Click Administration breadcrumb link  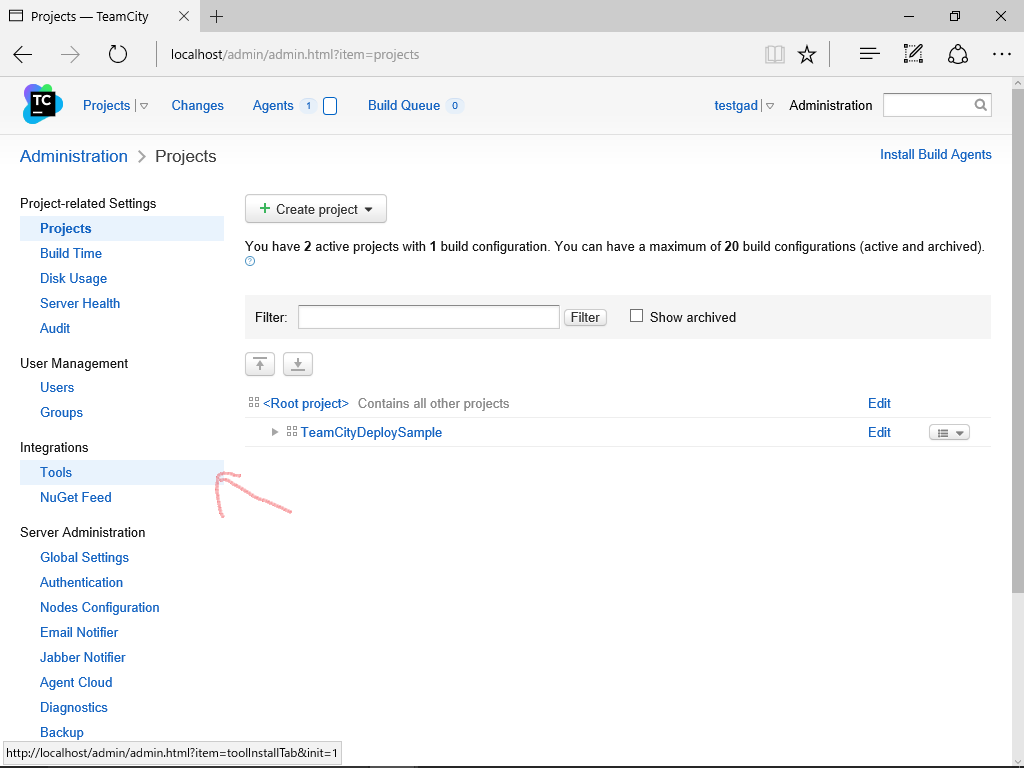click(74, 156)
